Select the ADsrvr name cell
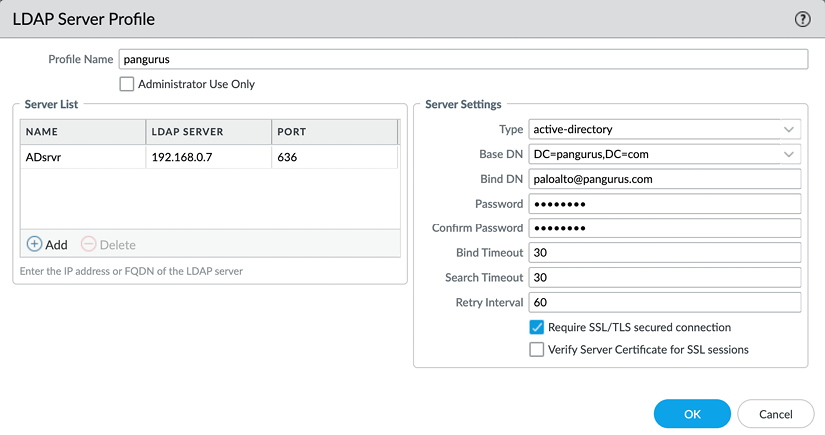The image size is (825, 435). point(83,157)
